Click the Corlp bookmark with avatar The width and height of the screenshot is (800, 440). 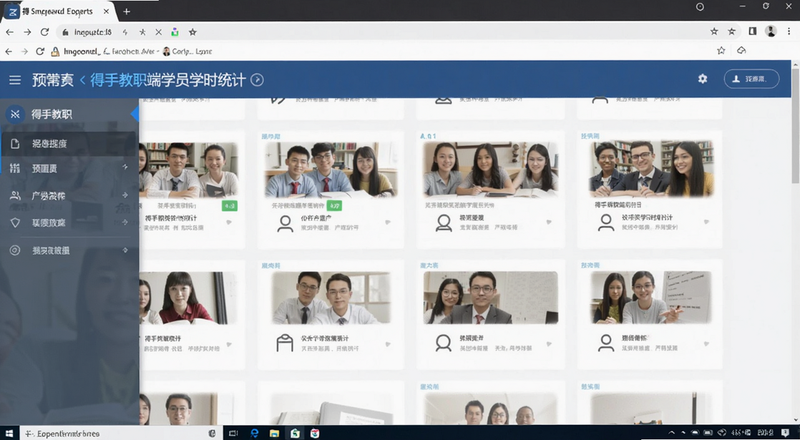tap(187, 52)
